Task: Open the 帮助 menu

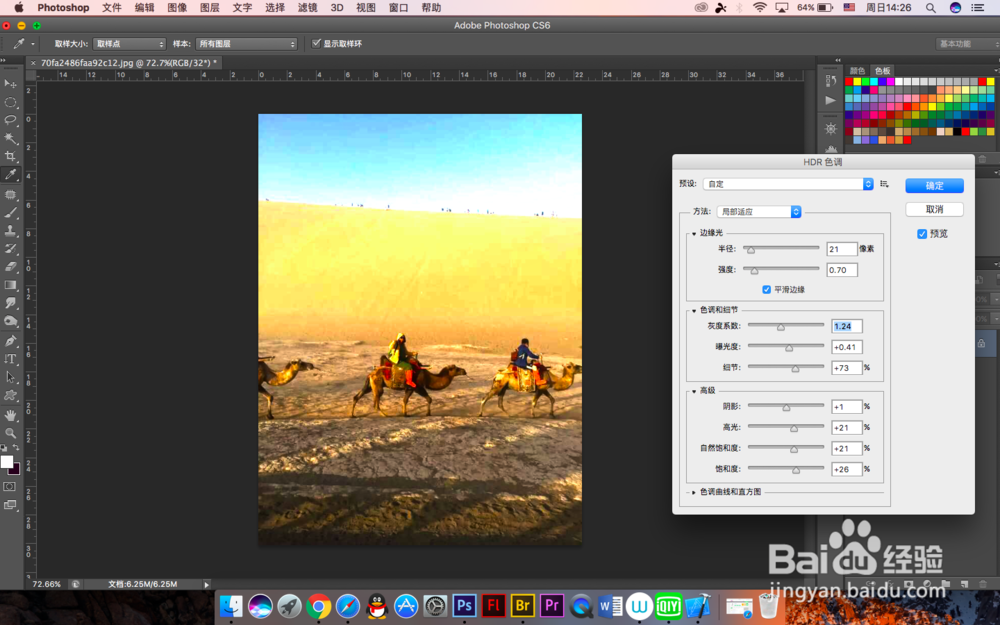Action: 431,8
